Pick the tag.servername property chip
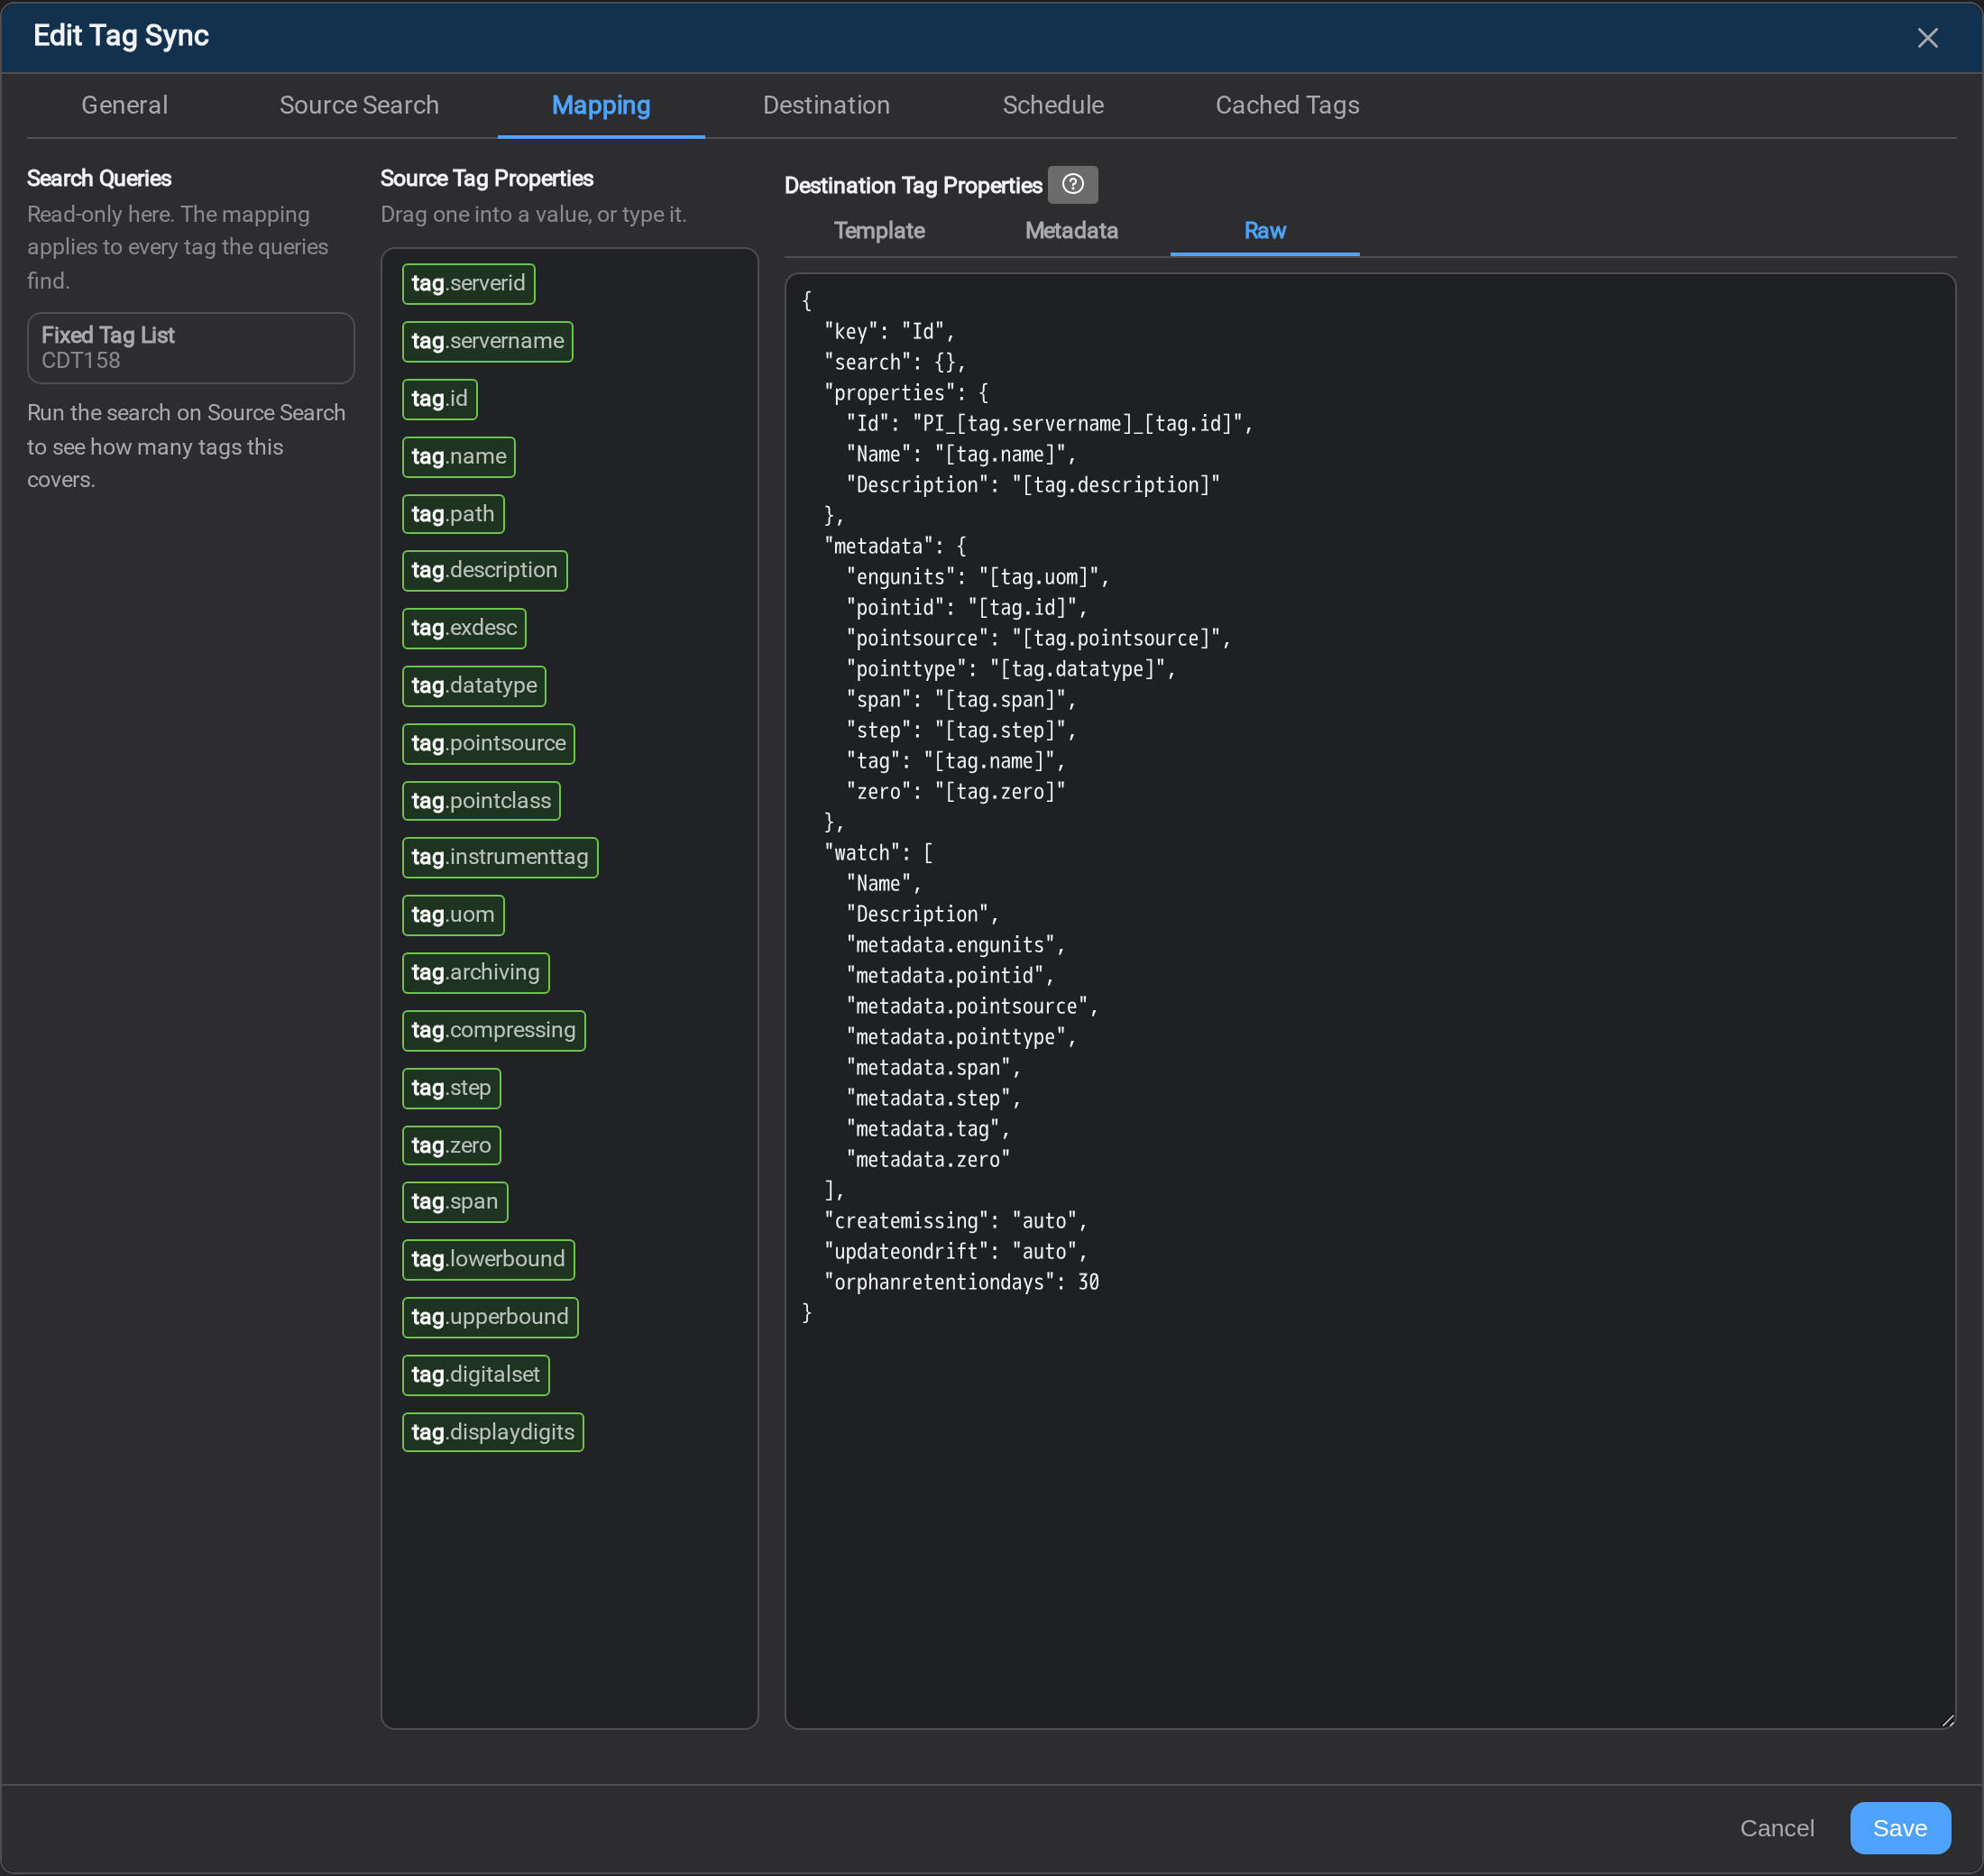The height and width of the screenshot is (1876, 1984). (487, 342)
